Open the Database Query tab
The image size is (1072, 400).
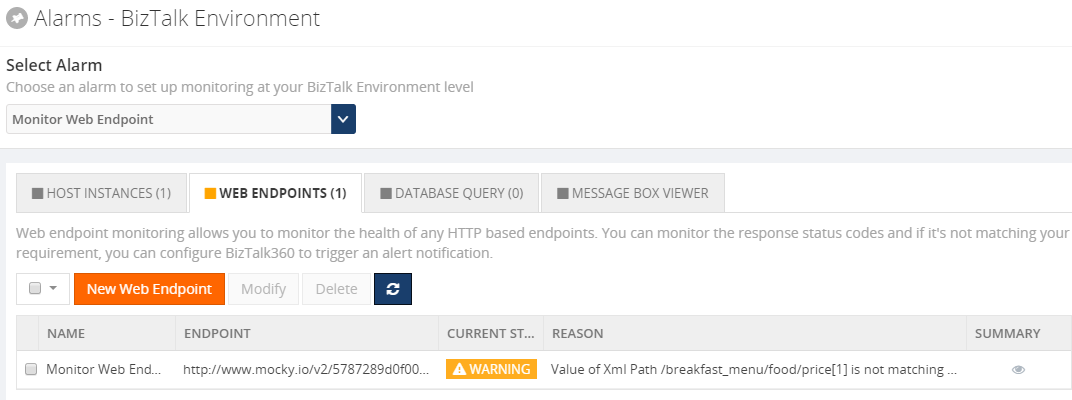point(452,193)
